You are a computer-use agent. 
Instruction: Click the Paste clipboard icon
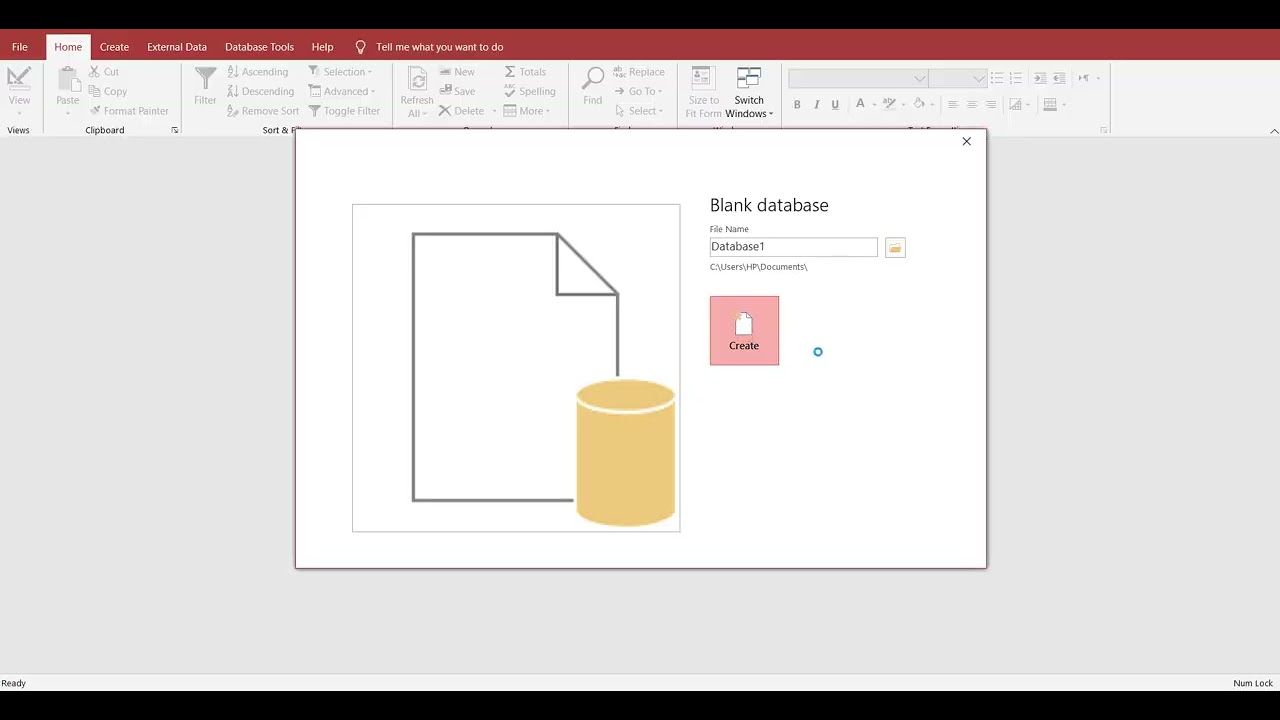pyautogui.click(x=68, y=80)
